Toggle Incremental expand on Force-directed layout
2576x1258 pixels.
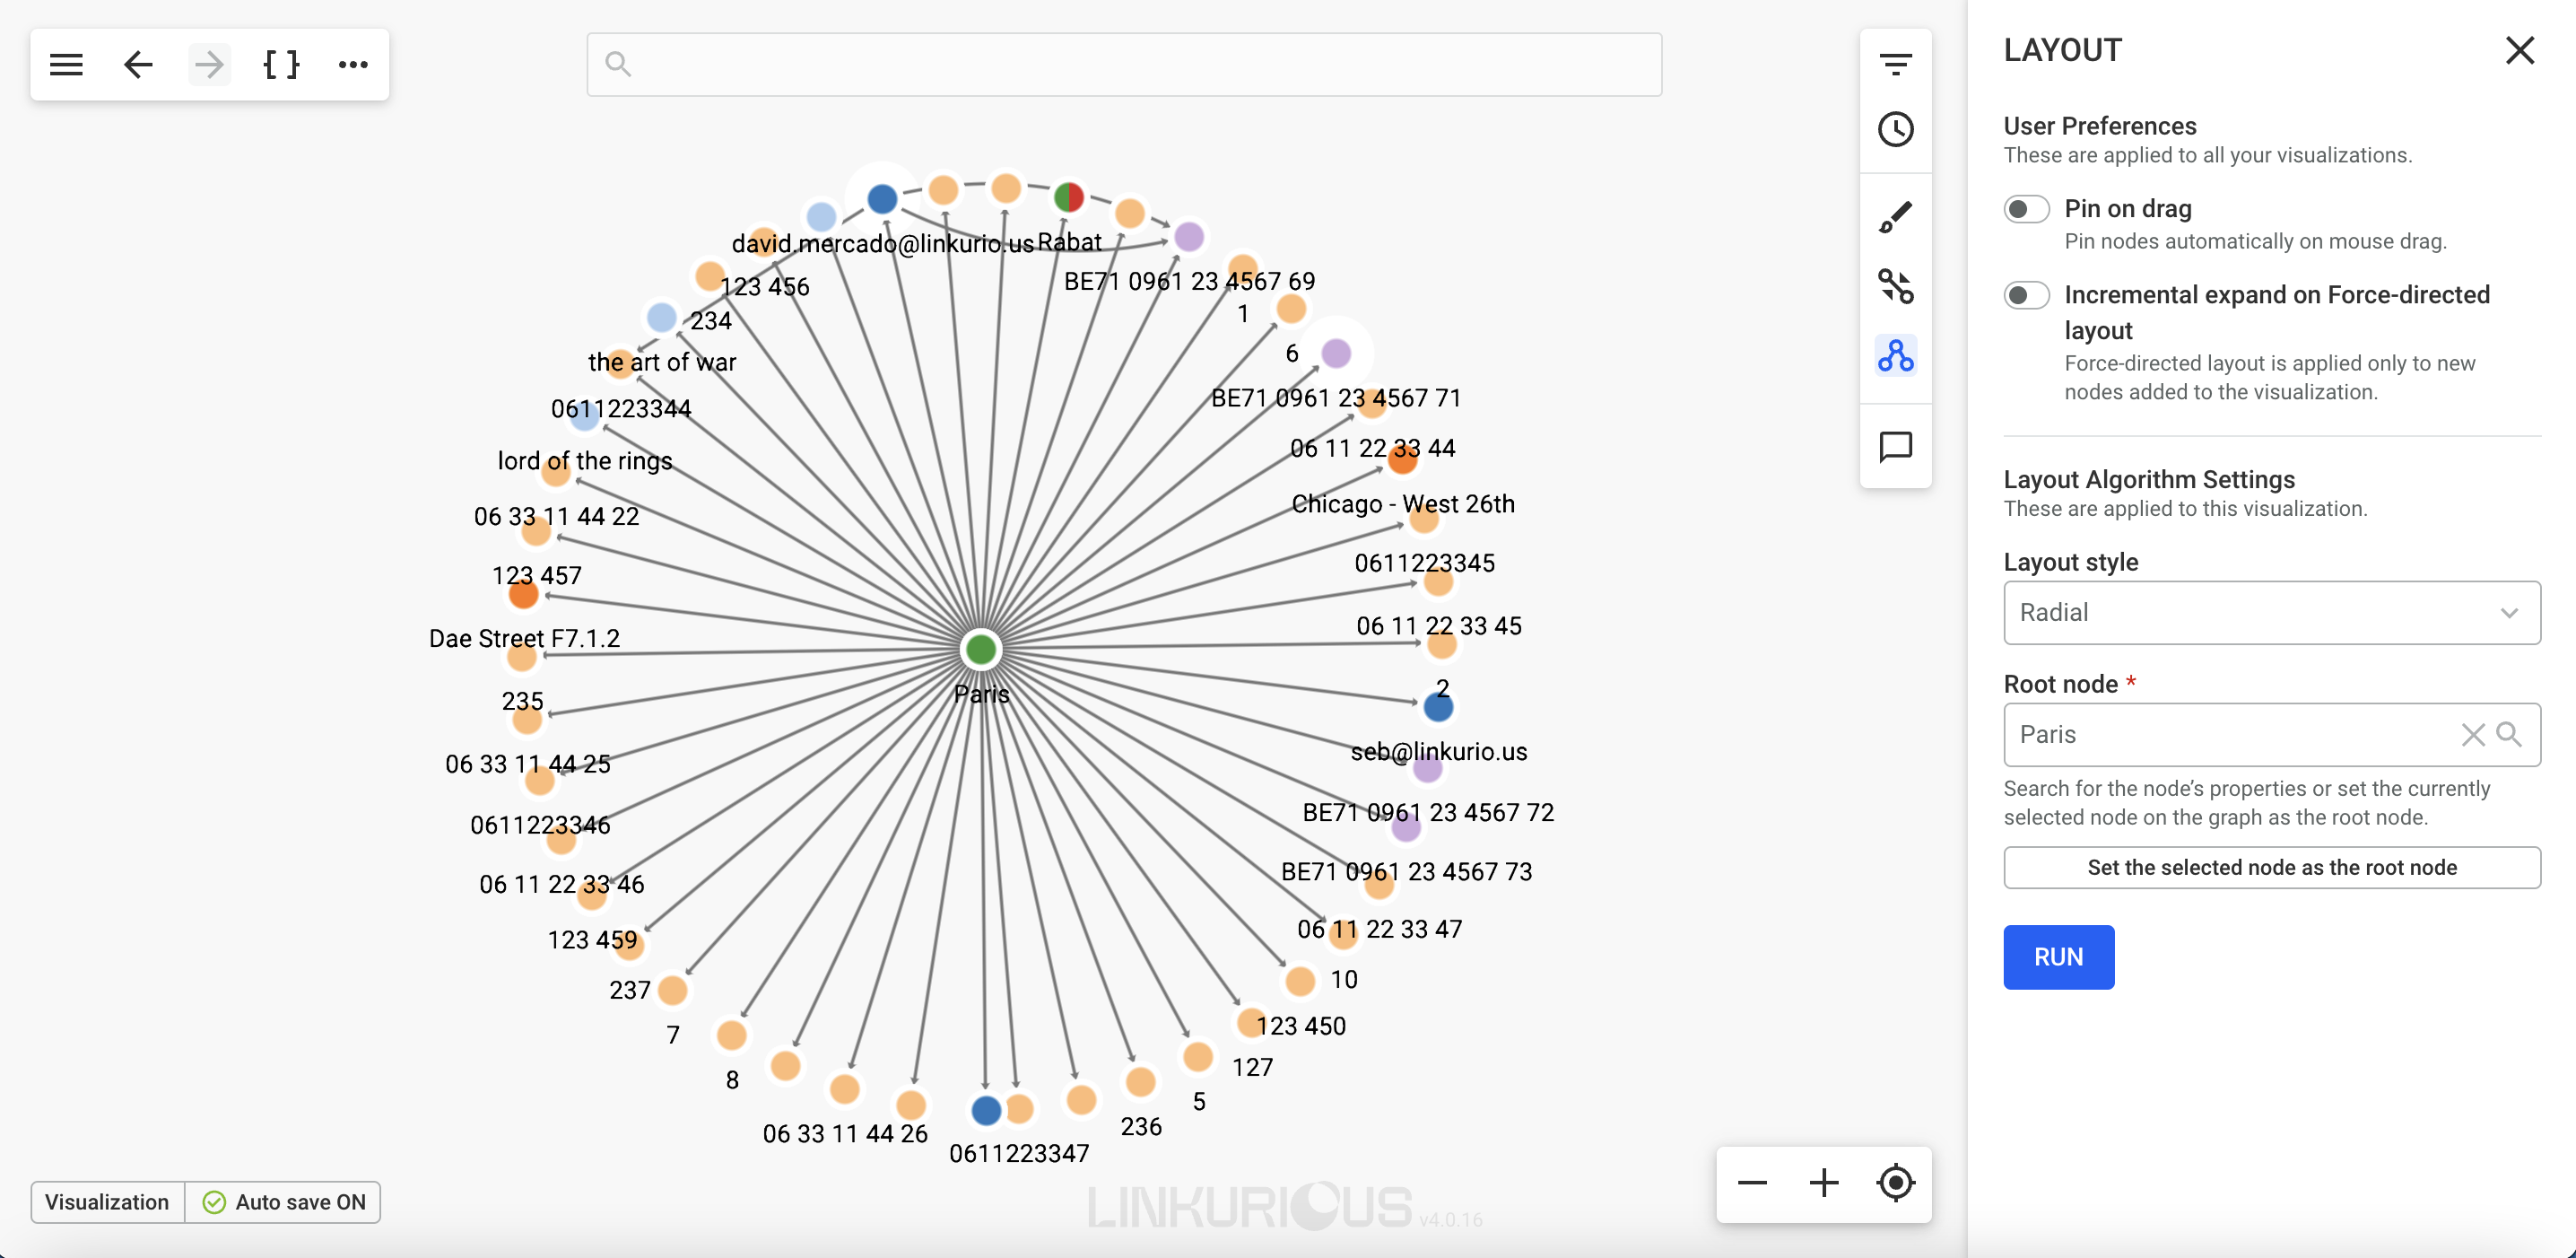[x=2026, y=295]
